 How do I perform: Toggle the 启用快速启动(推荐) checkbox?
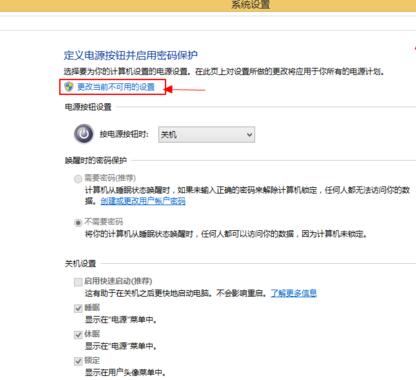click(x=78, y=282)
